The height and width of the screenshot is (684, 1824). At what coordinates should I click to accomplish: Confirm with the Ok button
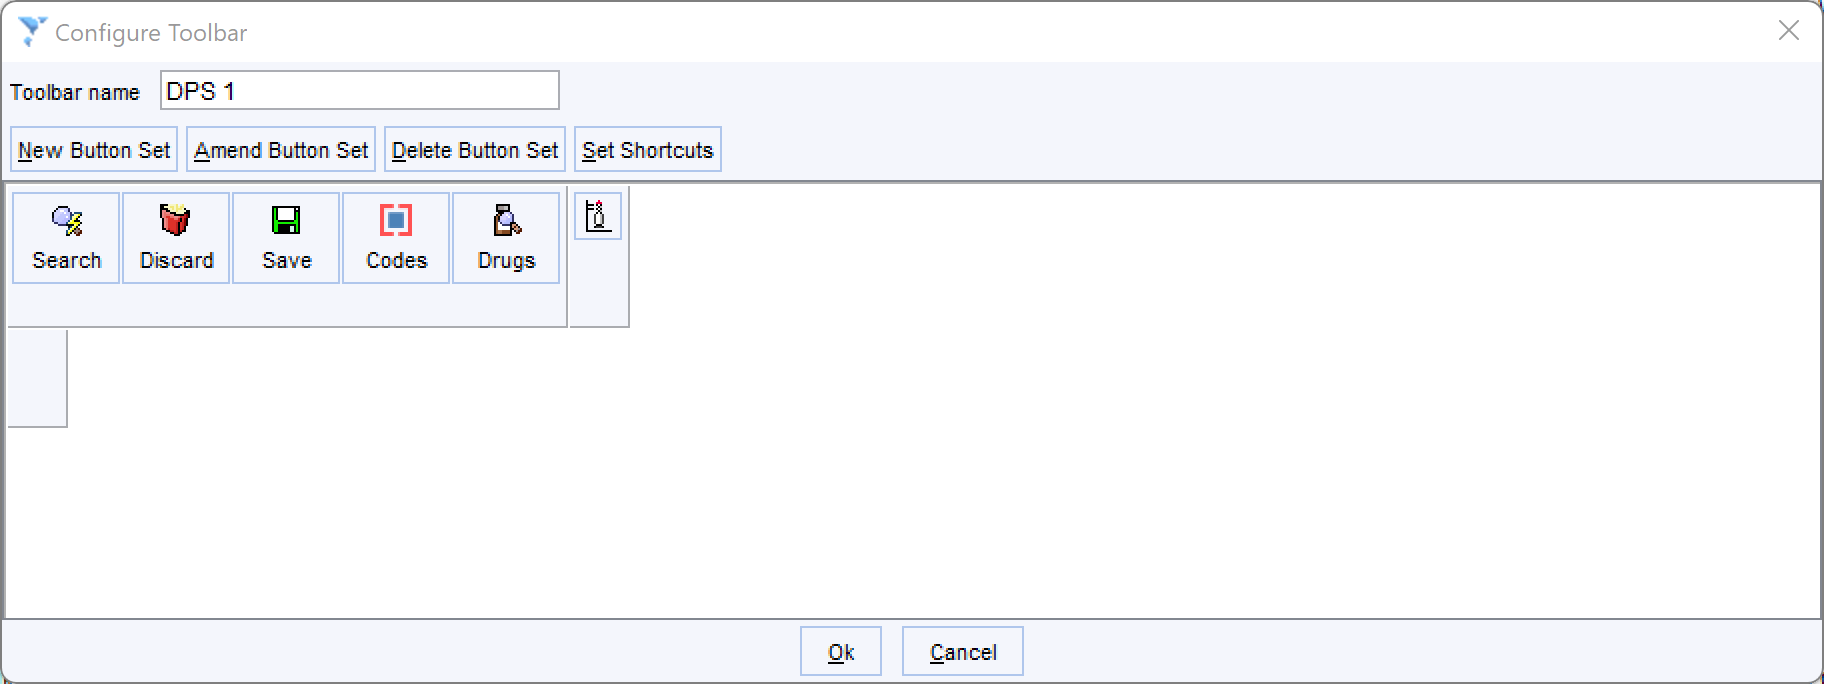click(x=841, y=651)
